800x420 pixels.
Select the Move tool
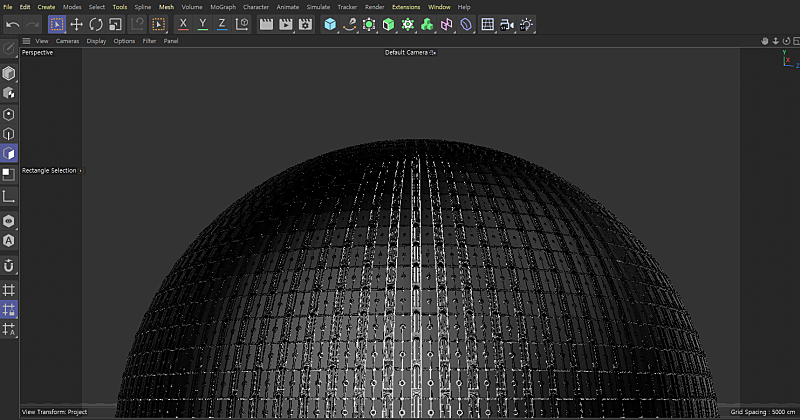click(76, 24)
